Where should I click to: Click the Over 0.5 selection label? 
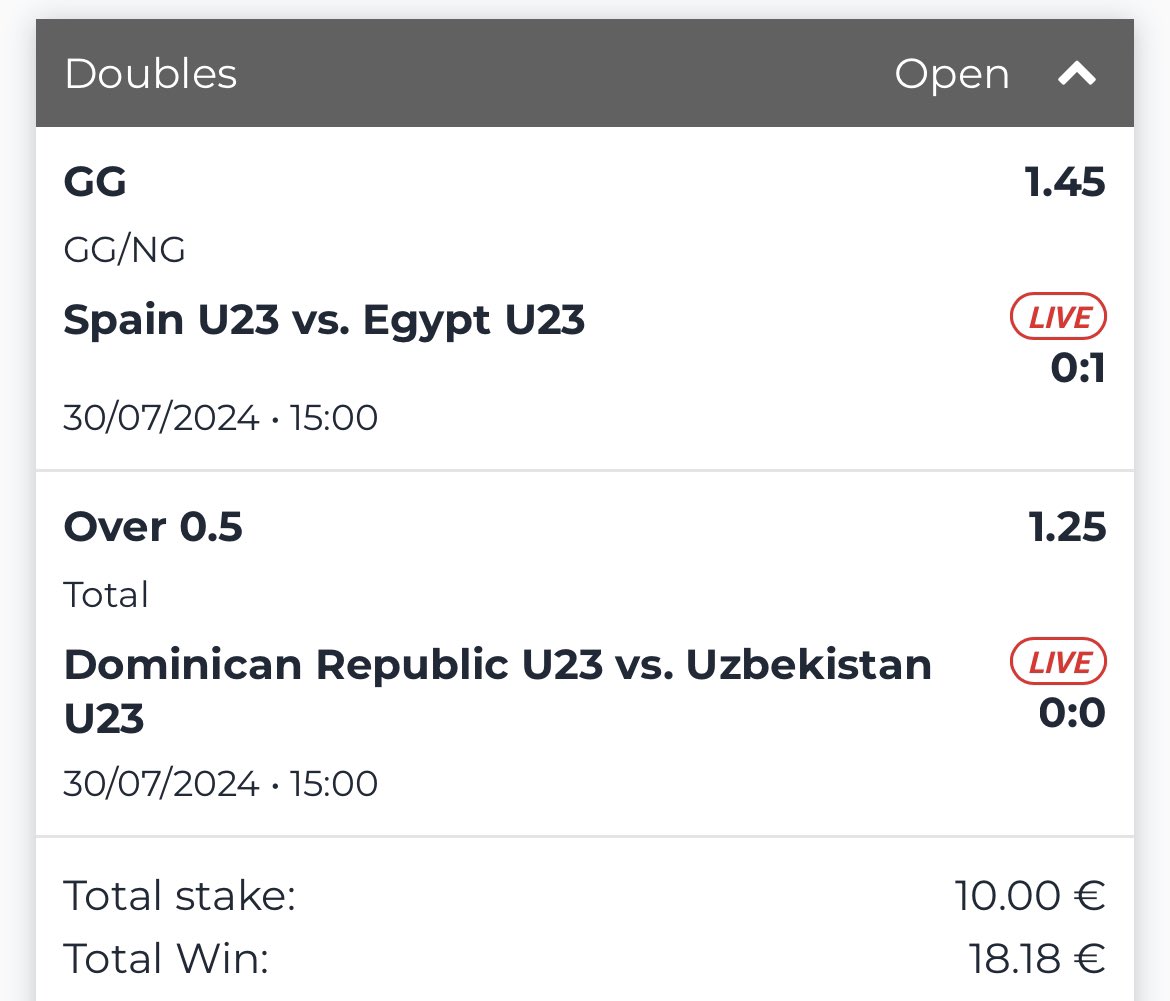pyautogui.click(x=153, y=527)
